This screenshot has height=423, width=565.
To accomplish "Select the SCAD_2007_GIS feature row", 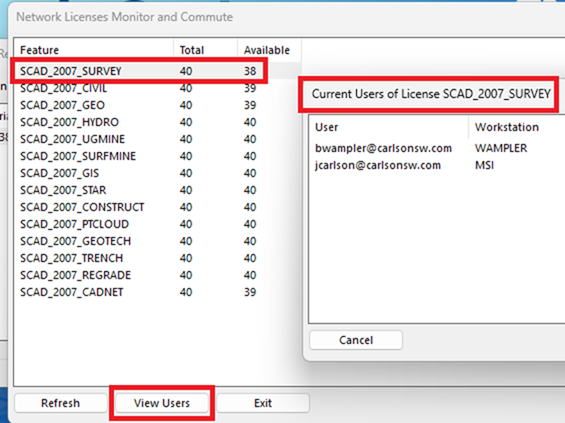I will click(157, 173).
